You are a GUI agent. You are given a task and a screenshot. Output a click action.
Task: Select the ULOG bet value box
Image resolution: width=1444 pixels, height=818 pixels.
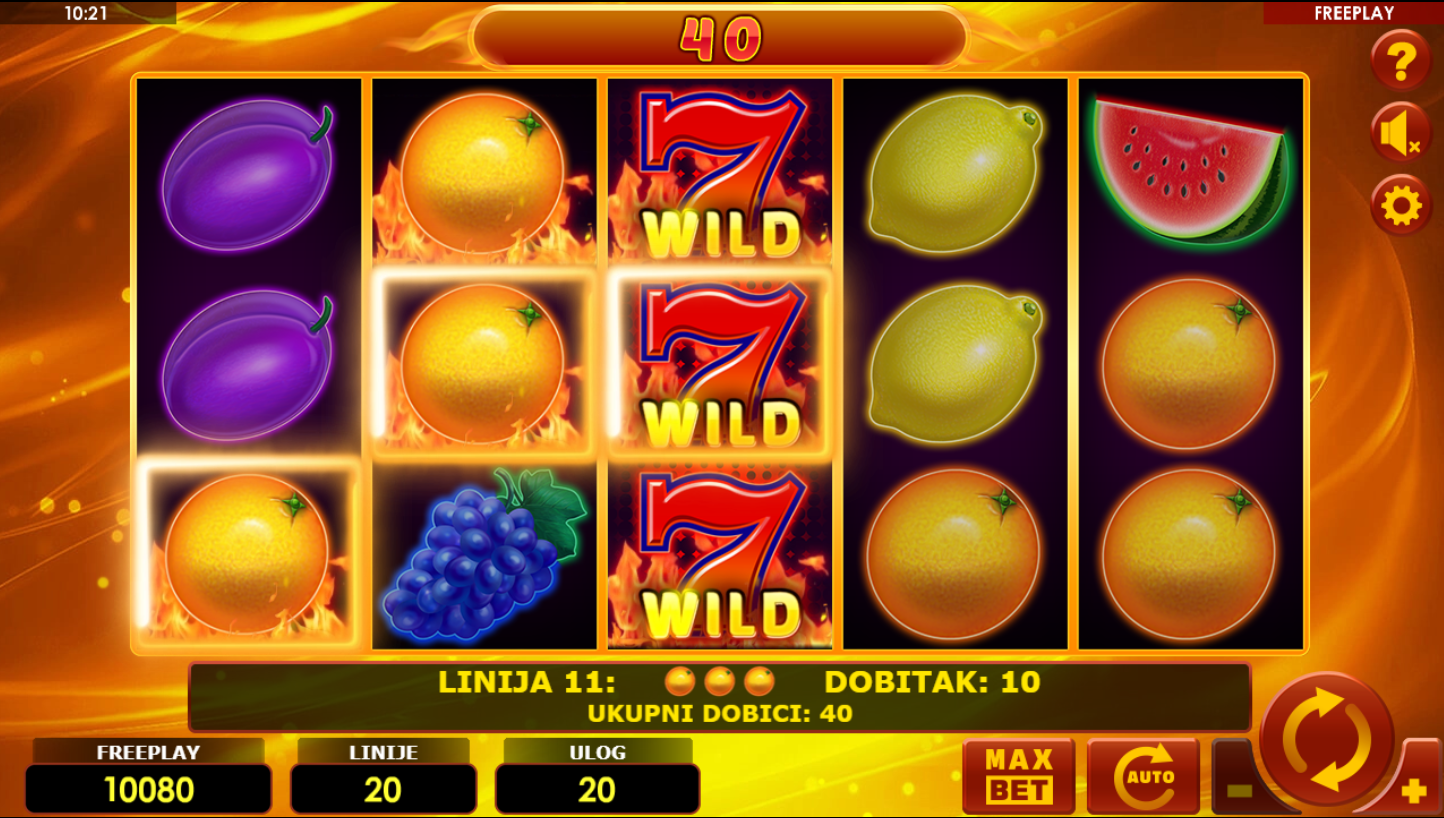click(597, 790)
